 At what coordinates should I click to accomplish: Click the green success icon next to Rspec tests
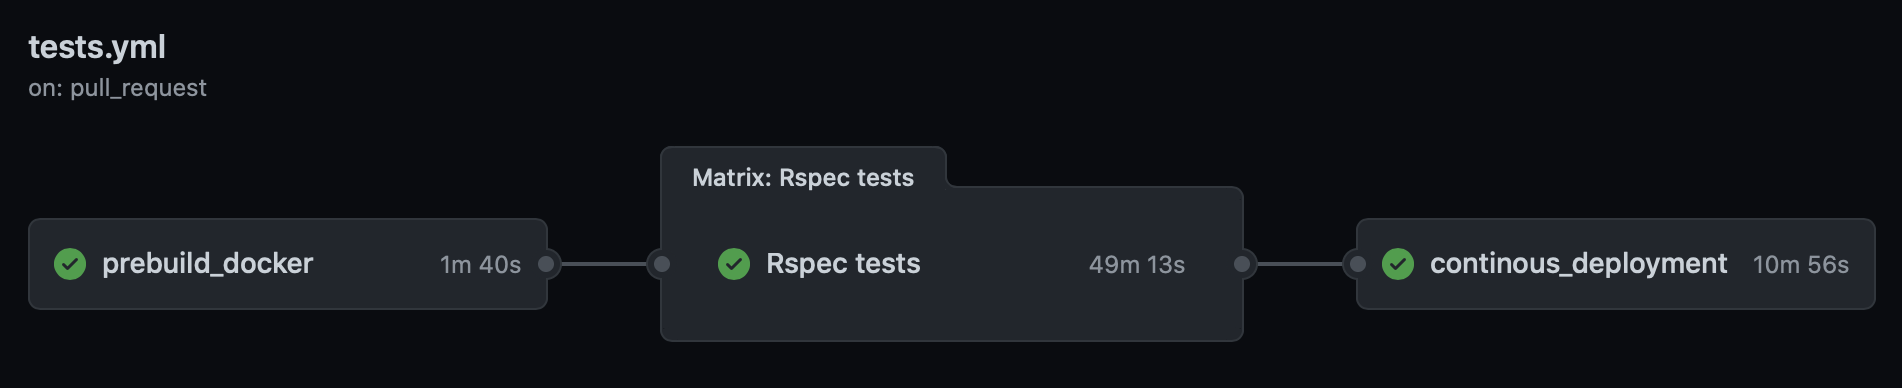tap(734, 264)
